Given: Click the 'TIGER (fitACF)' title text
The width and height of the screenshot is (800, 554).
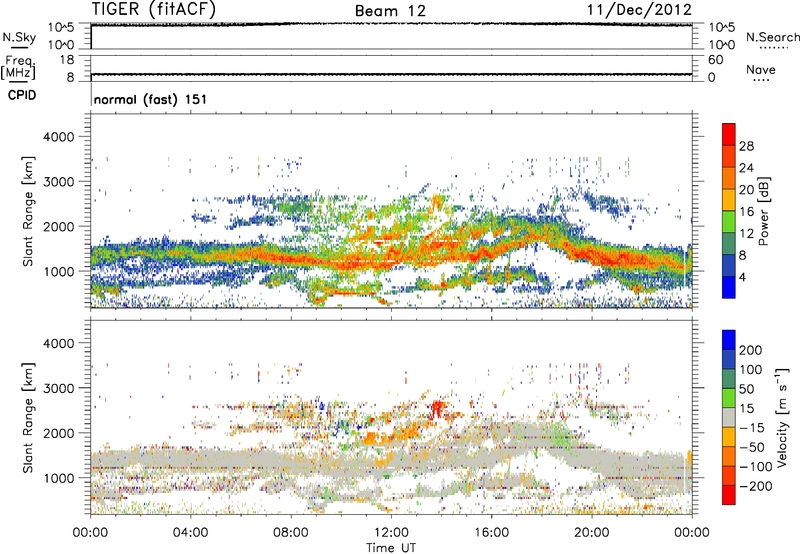Looking at the screenshot, I should tap(154, 10).
